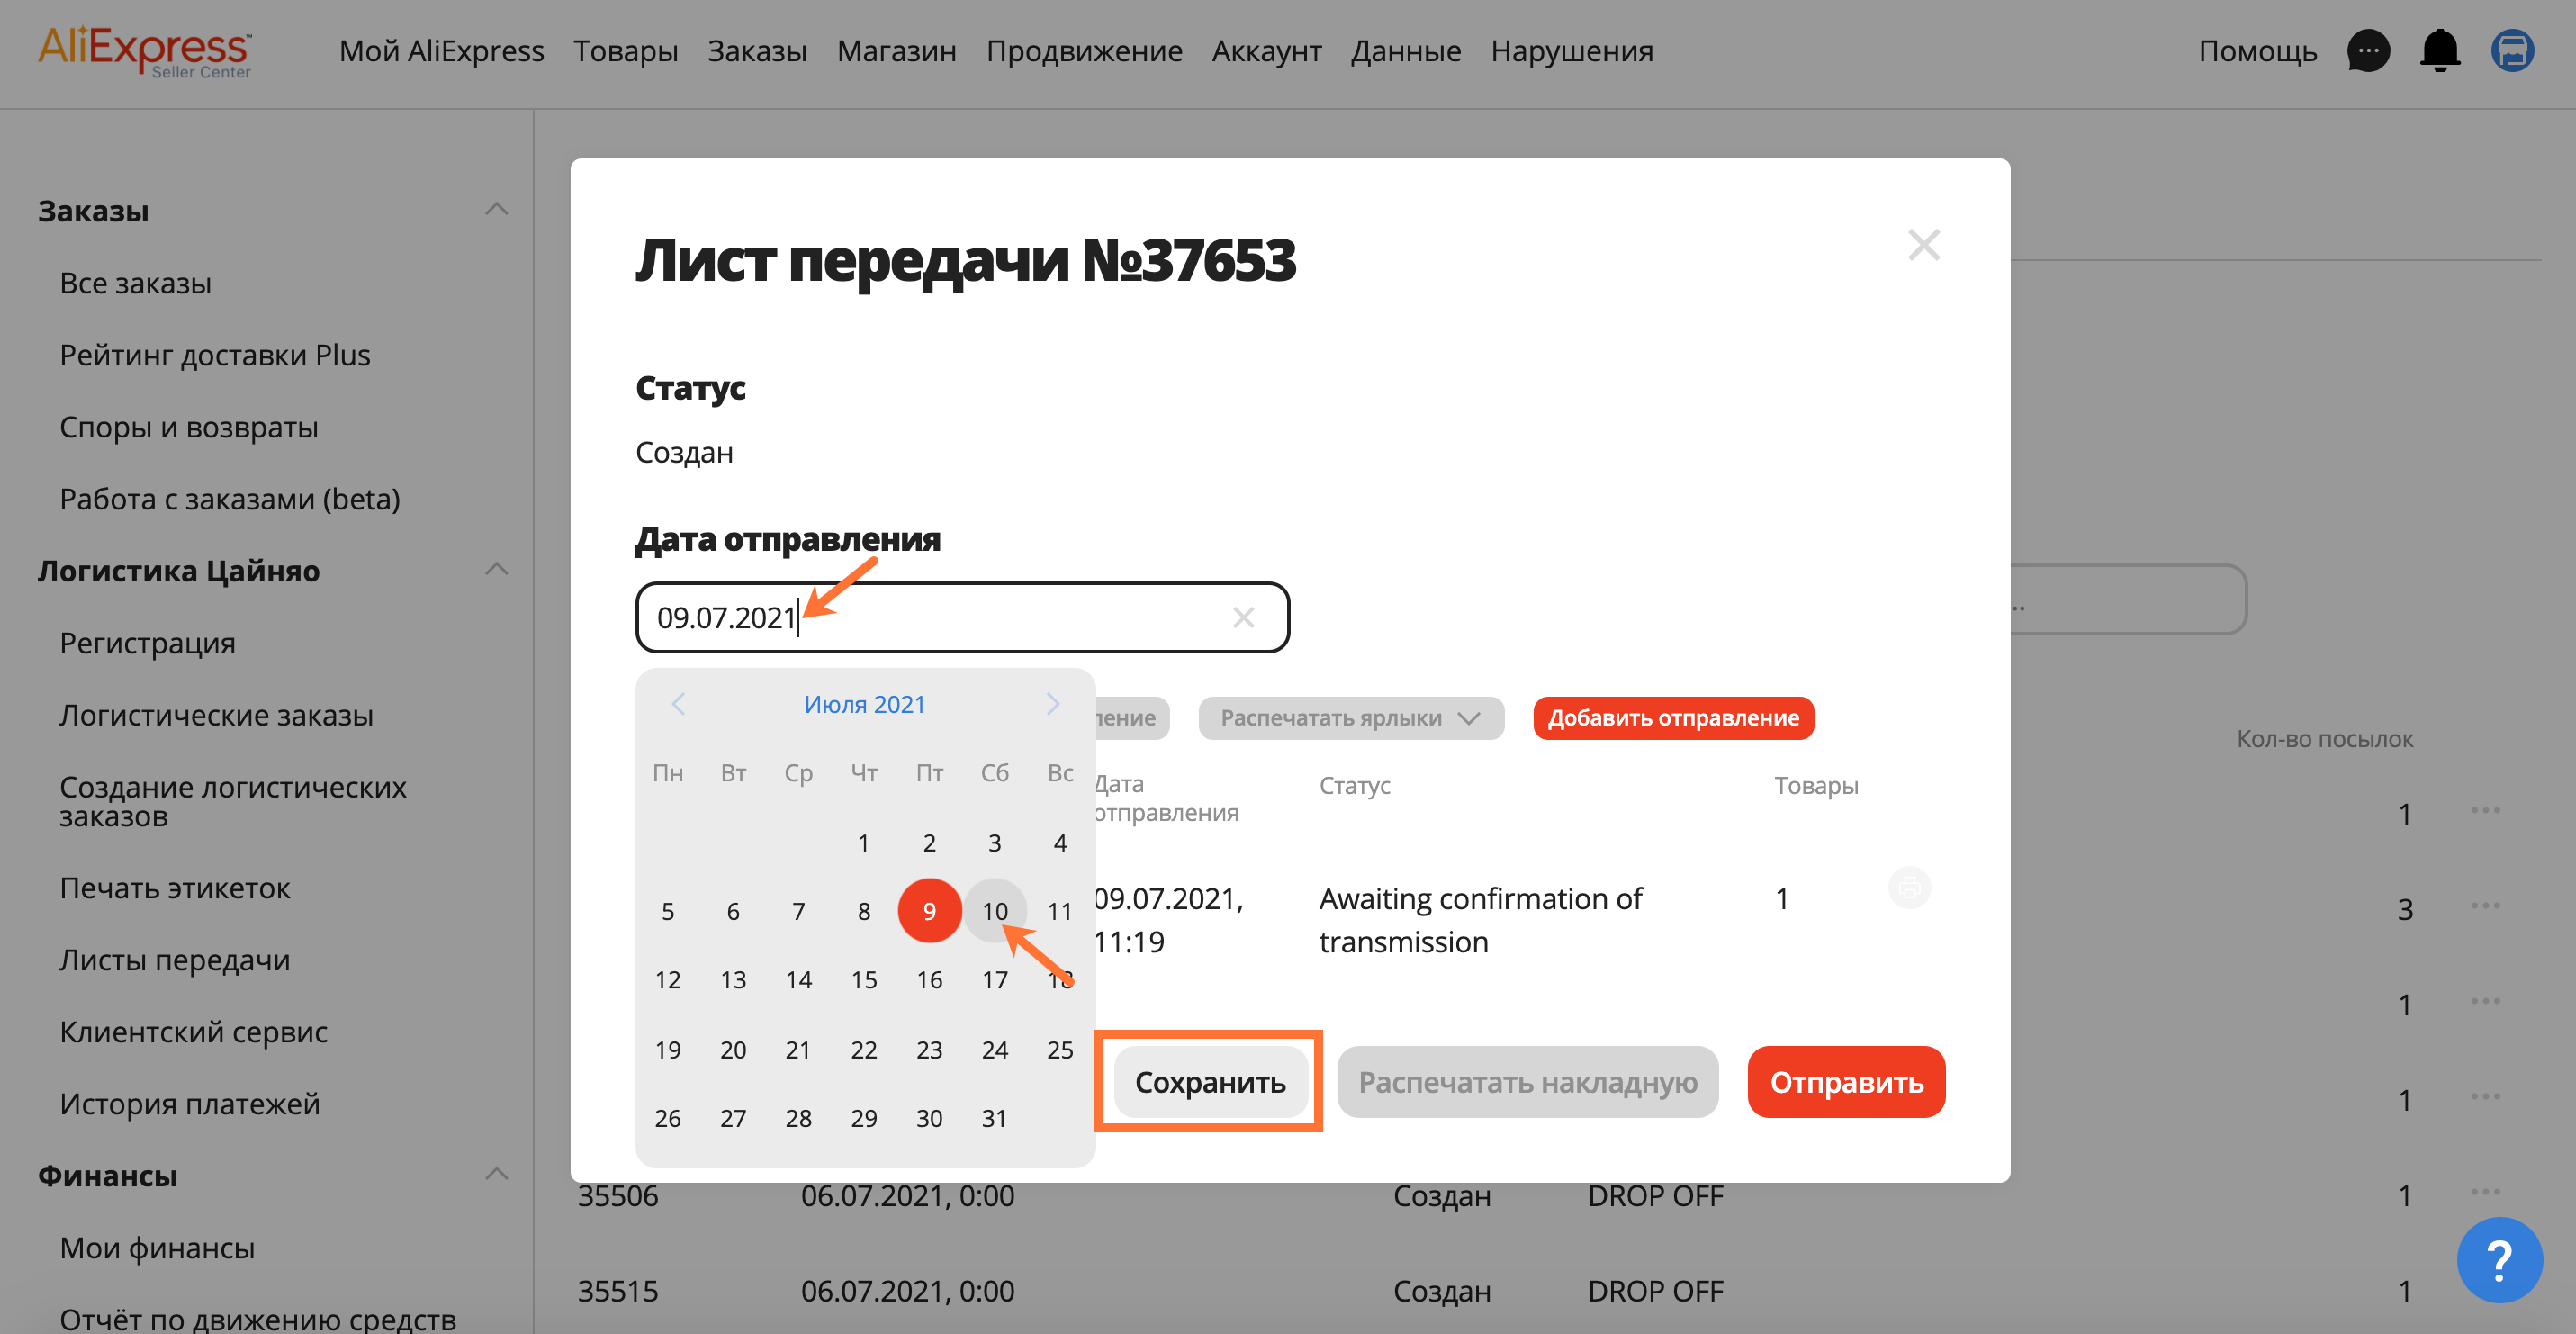Screen dimensions: 2576x1334
Task: Select July 28 in the calendar
Action: (x=799, y=1118)
